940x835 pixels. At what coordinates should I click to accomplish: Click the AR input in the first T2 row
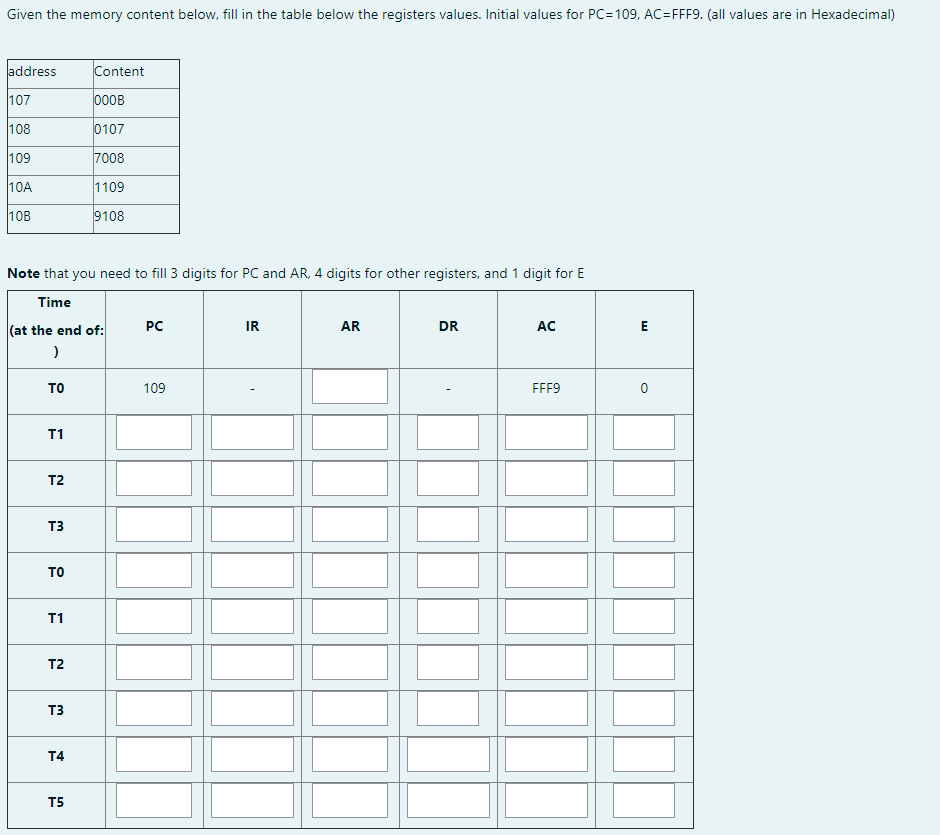pos(350,478)
